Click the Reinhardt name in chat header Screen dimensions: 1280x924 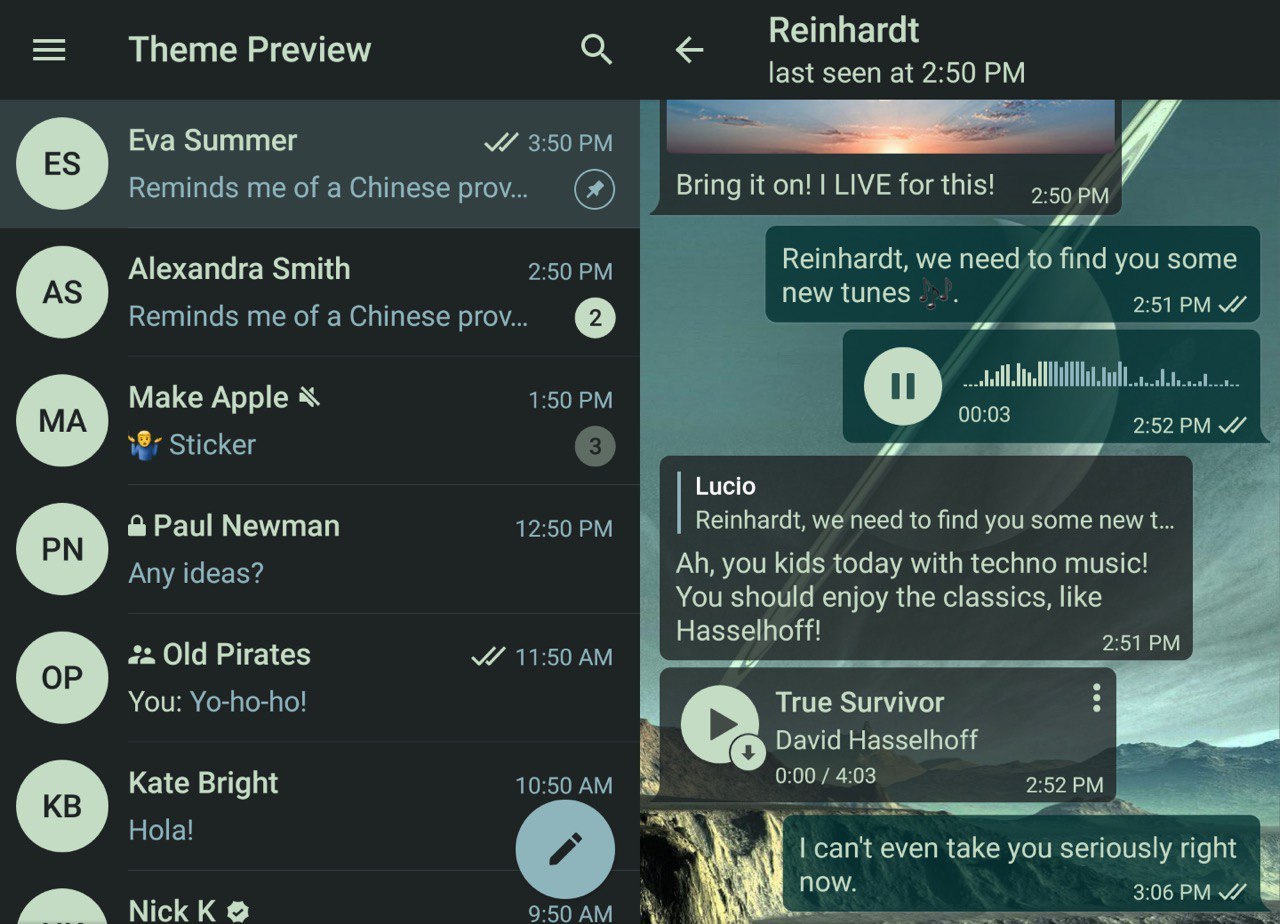843,30
